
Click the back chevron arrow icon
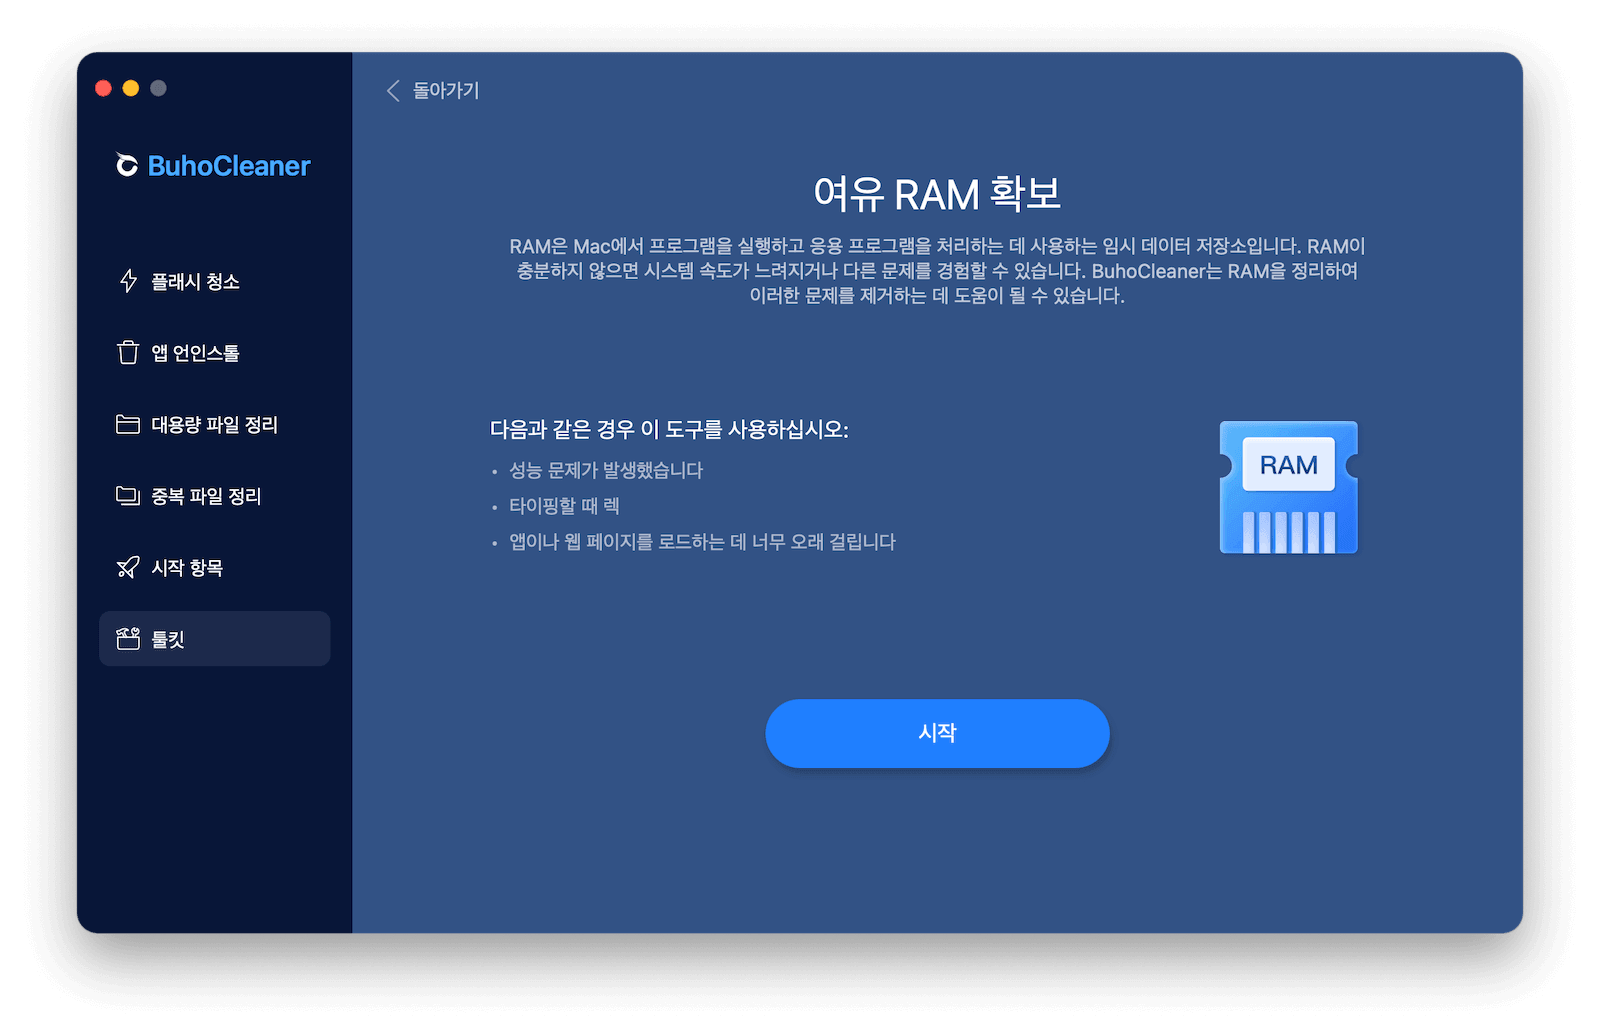(x=393, y=90)
